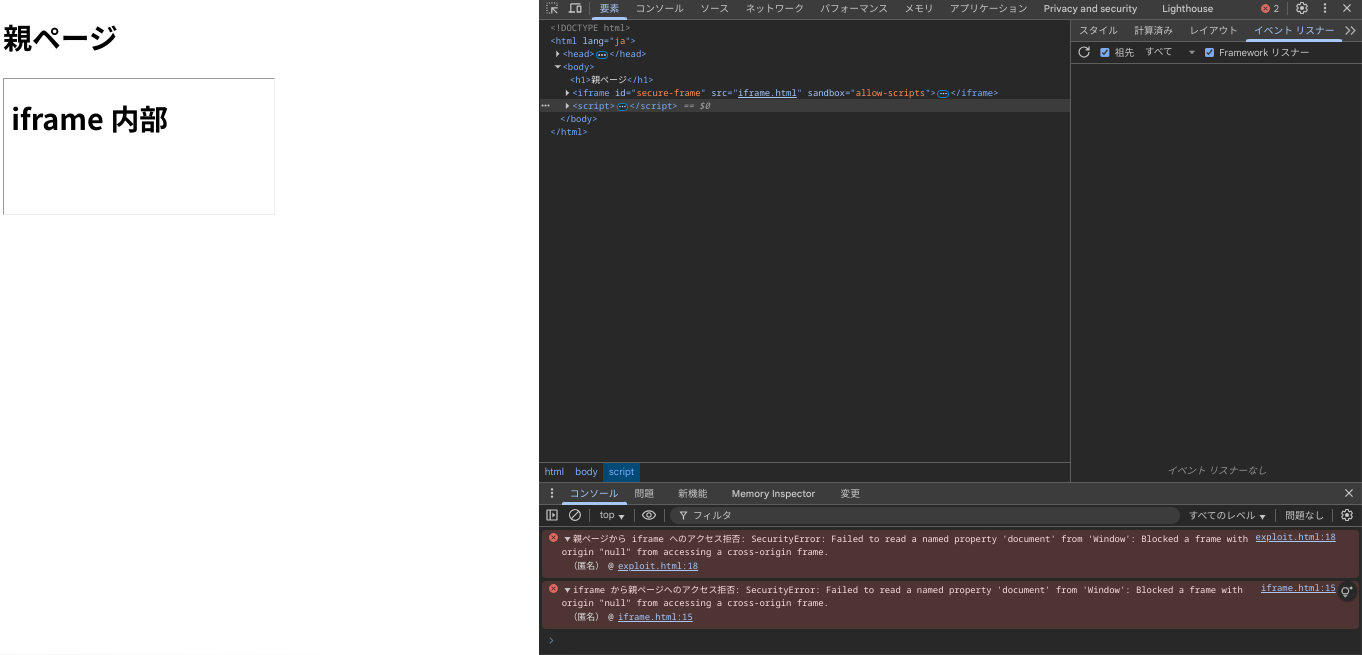Close the console drawer
Screen dimensions: 1362x655
tap(1348, 493)
